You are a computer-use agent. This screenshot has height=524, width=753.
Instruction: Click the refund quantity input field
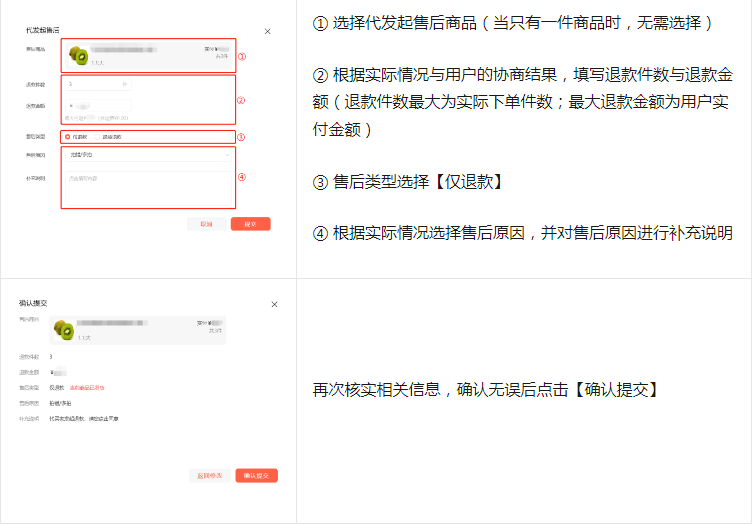tap(98, 85)
